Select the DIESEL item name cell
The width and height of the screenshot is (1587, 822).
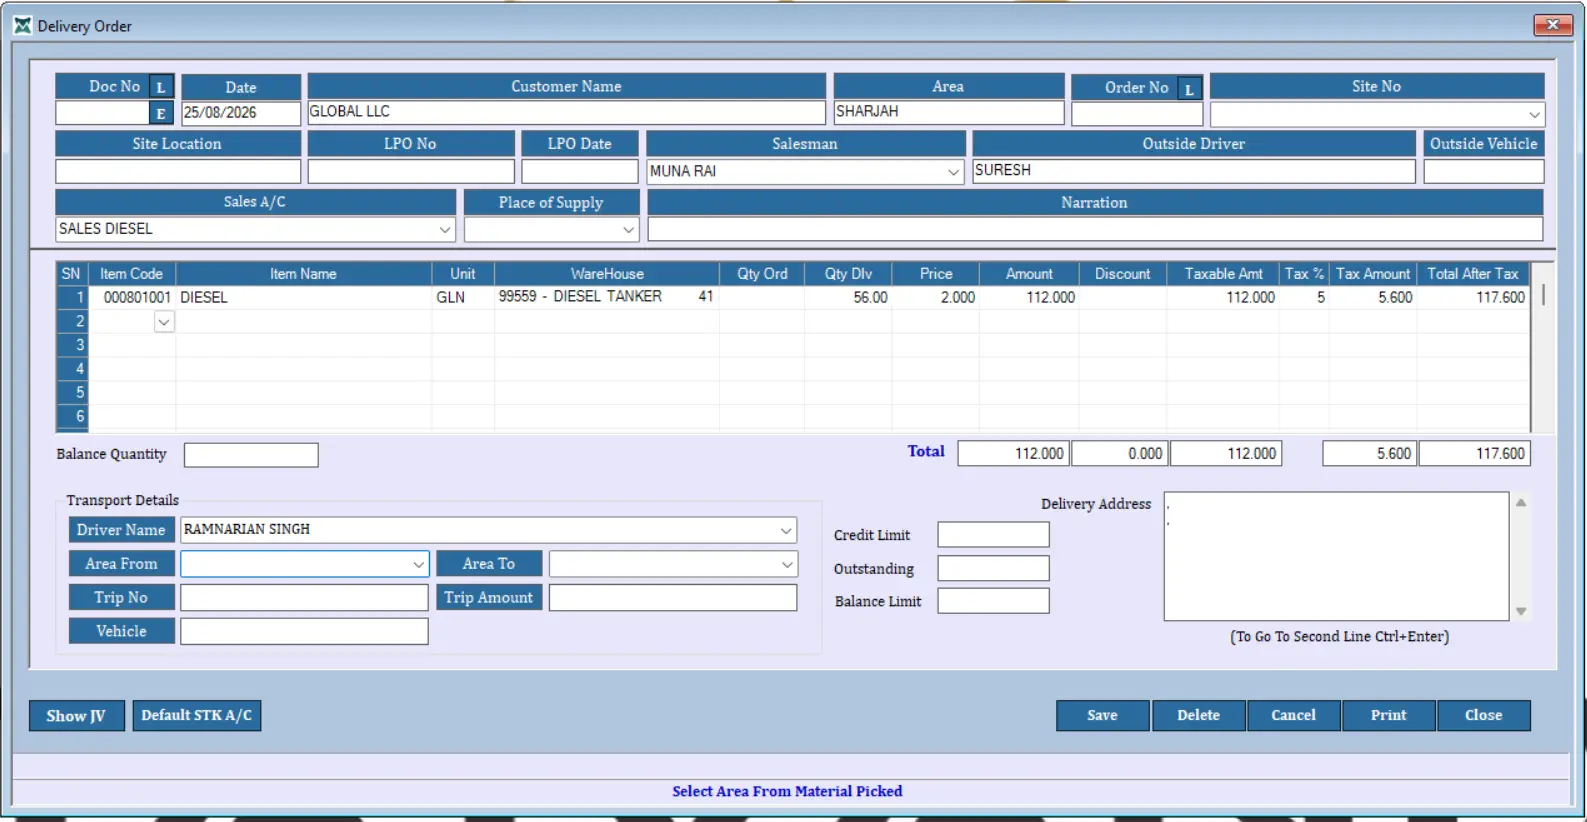(304, 297)
